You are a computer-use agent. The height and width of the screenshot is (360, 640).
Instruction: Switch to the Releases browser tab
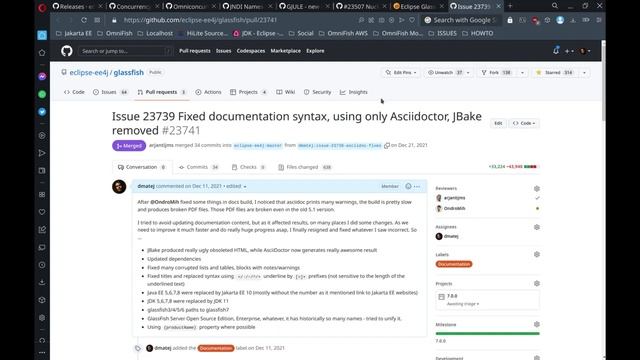click(73, 6)
